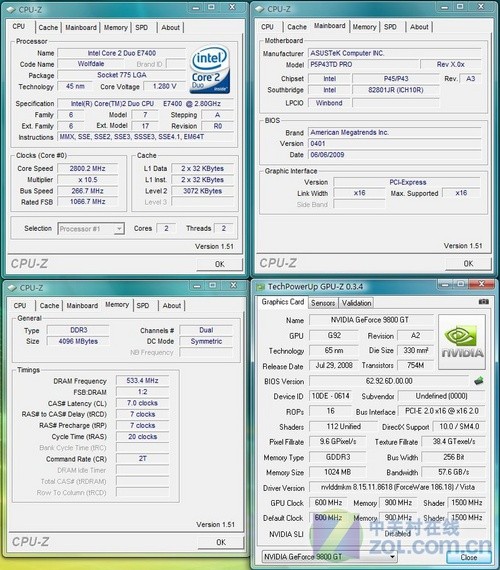Close the GPU-Z window with red X

click(481, 284)
